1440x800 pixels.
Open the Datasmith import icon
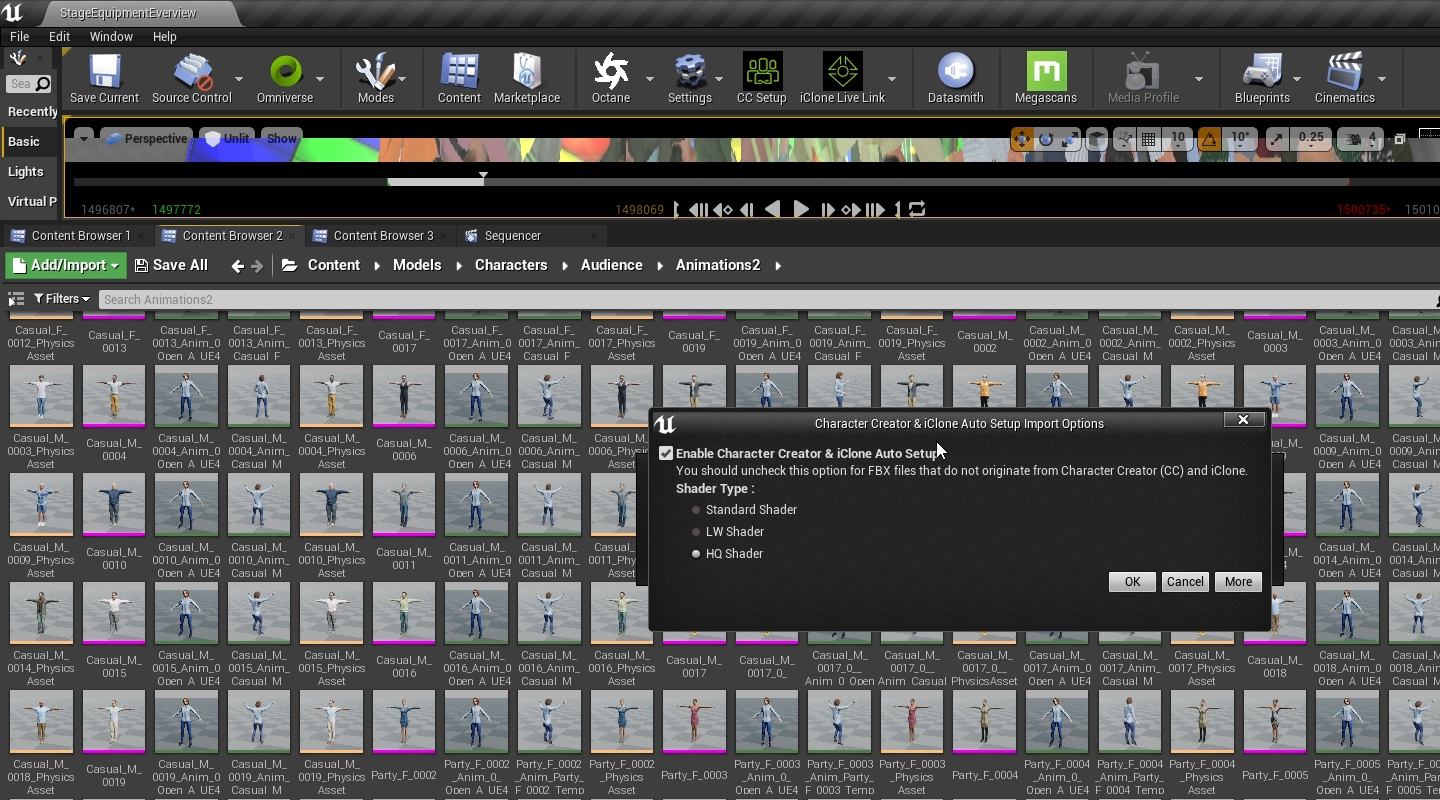pos(955,78)
